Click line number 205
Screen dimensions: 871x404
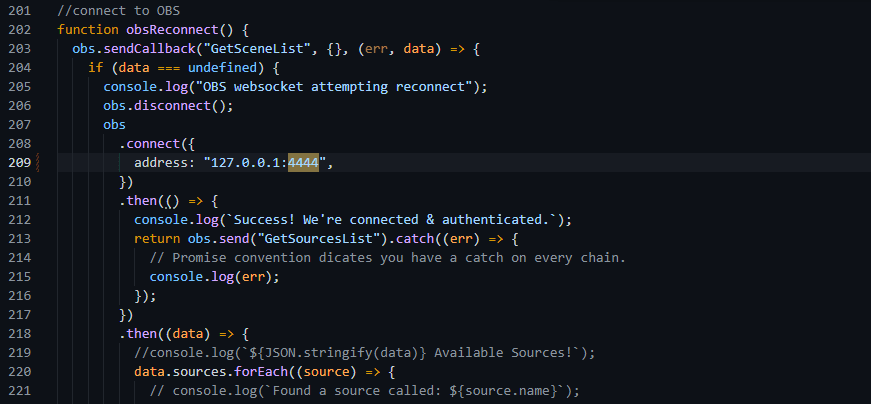tap(21, 86)
